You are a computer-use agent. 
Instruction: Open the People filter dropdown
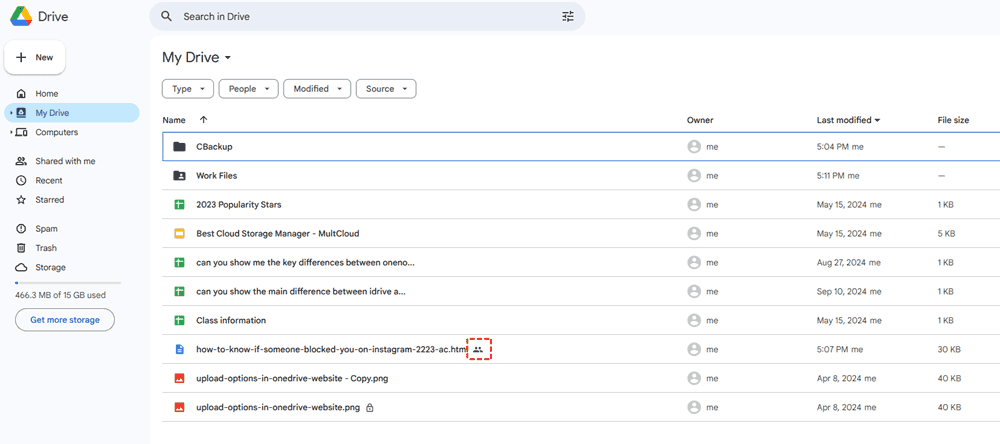(x=248, y=89)
